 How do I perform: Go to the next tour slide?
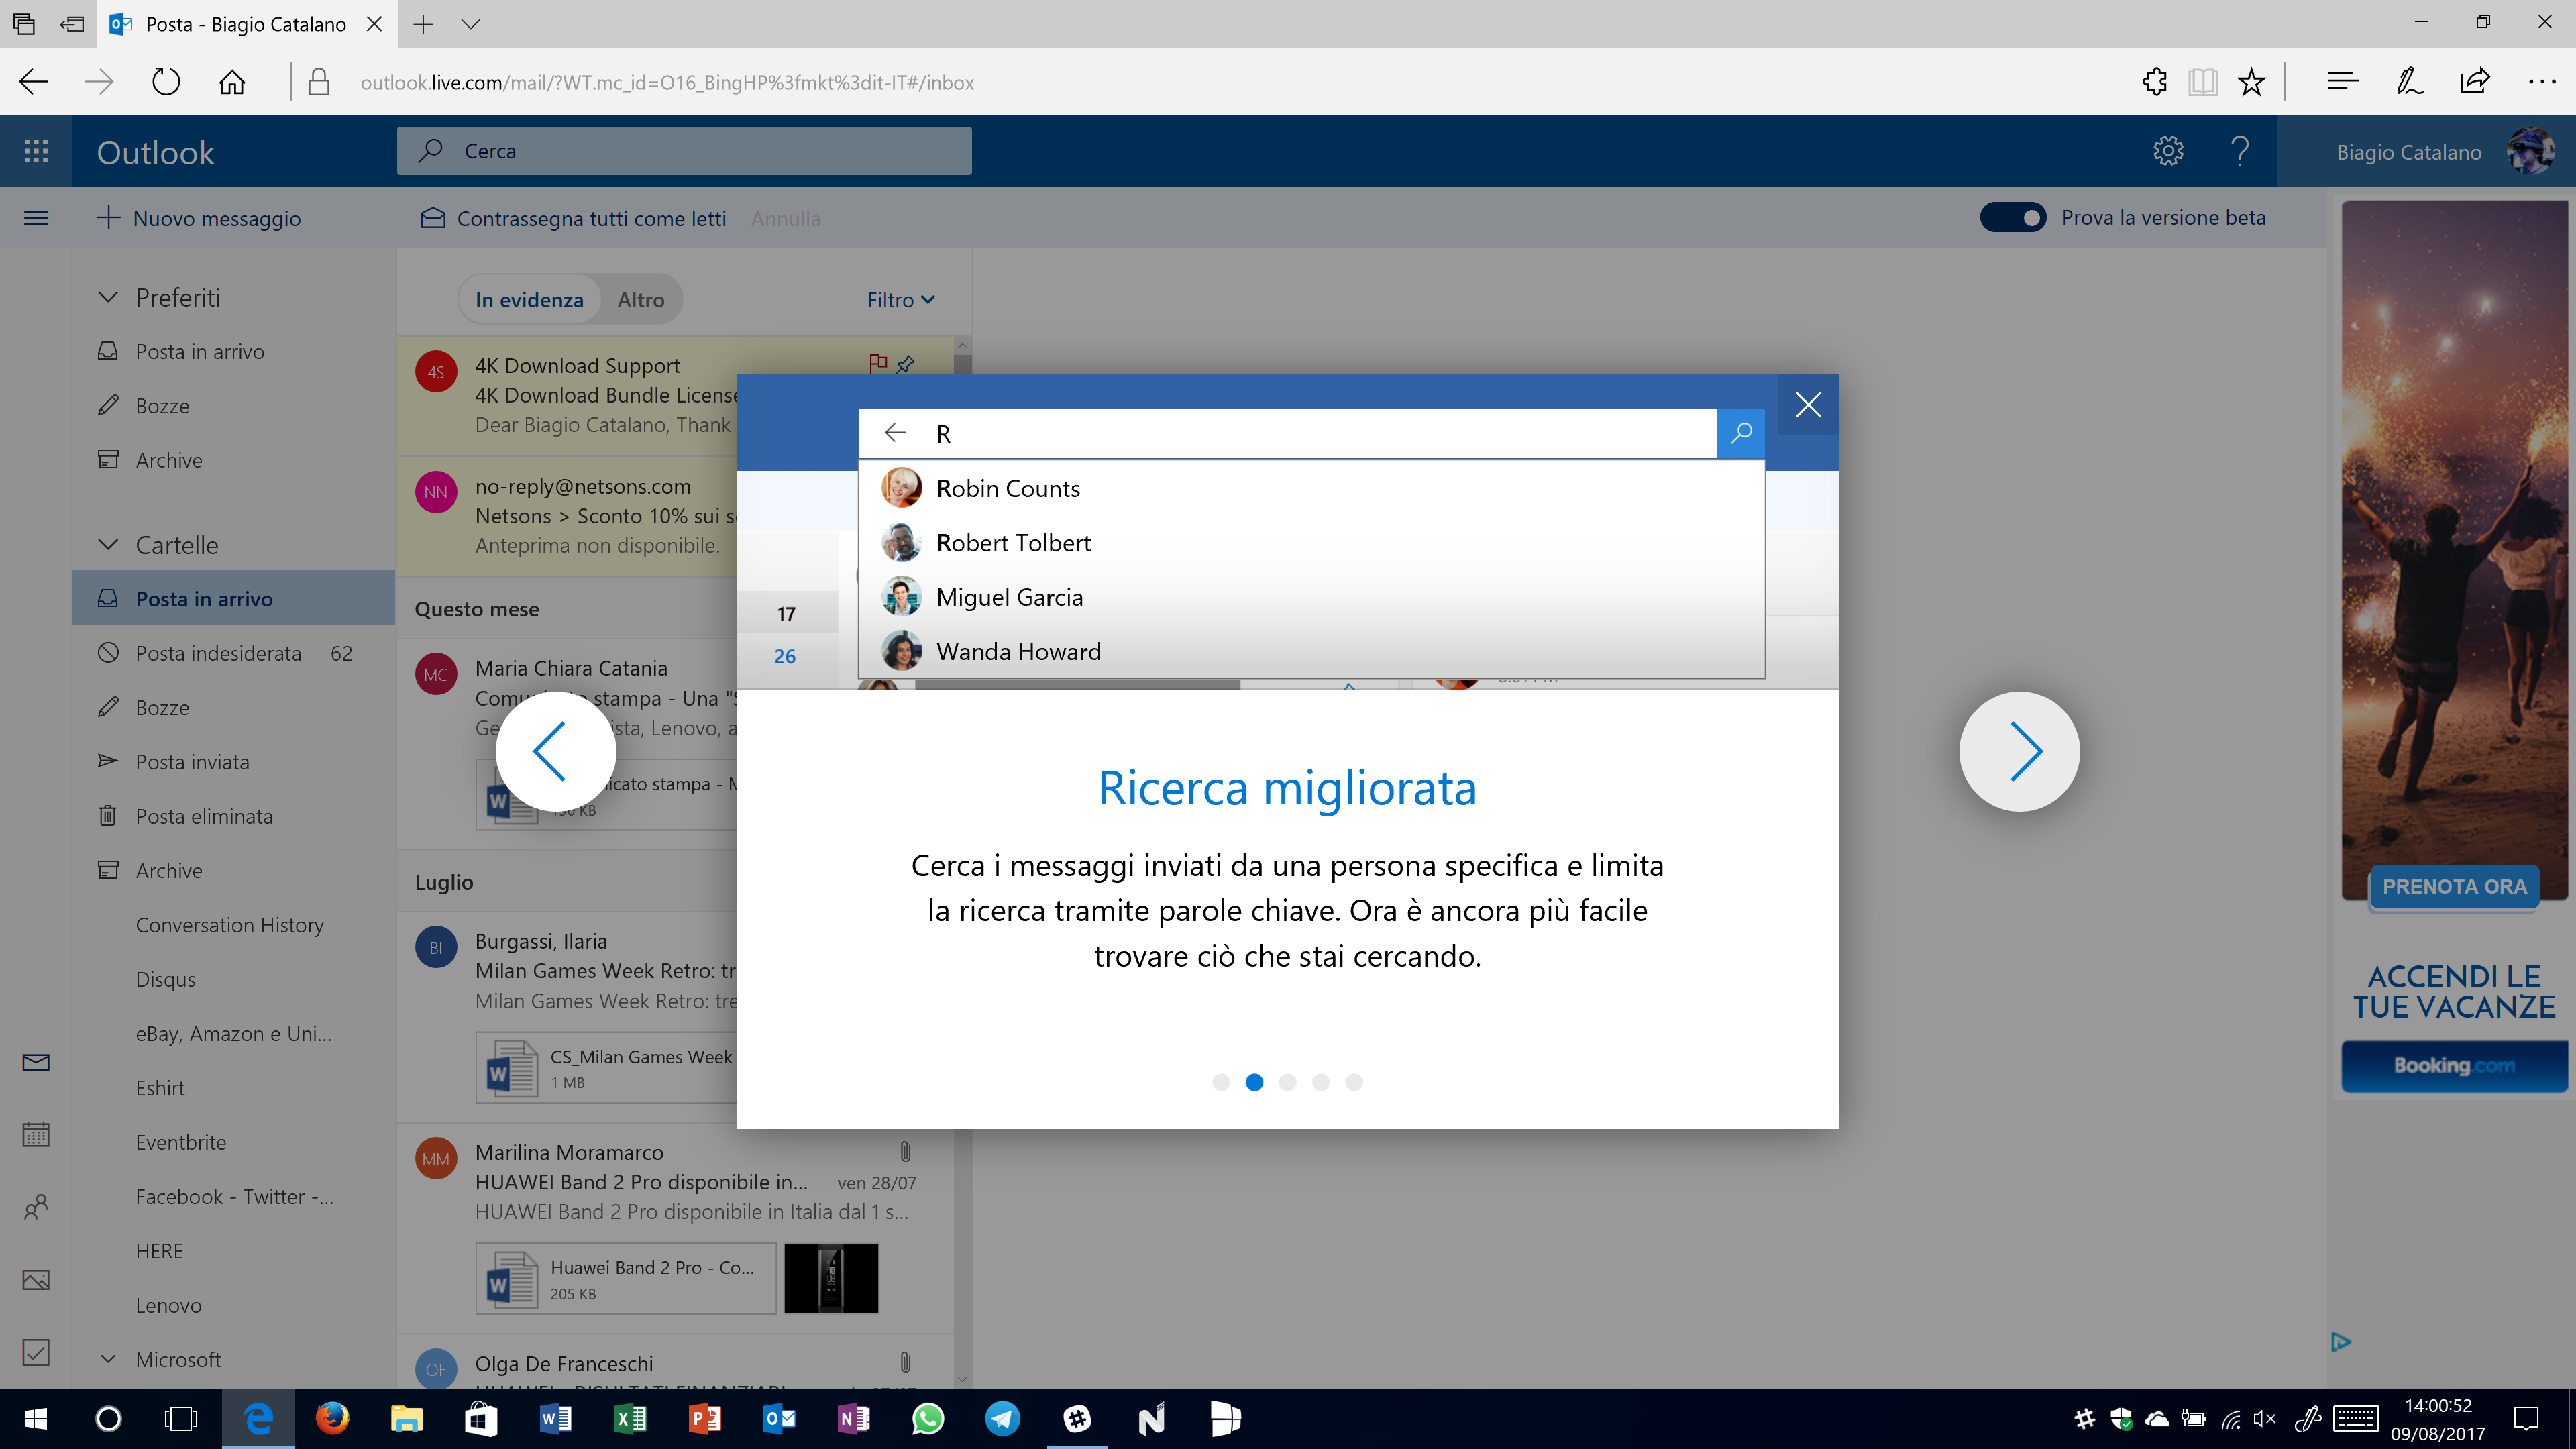[2020, 751]
